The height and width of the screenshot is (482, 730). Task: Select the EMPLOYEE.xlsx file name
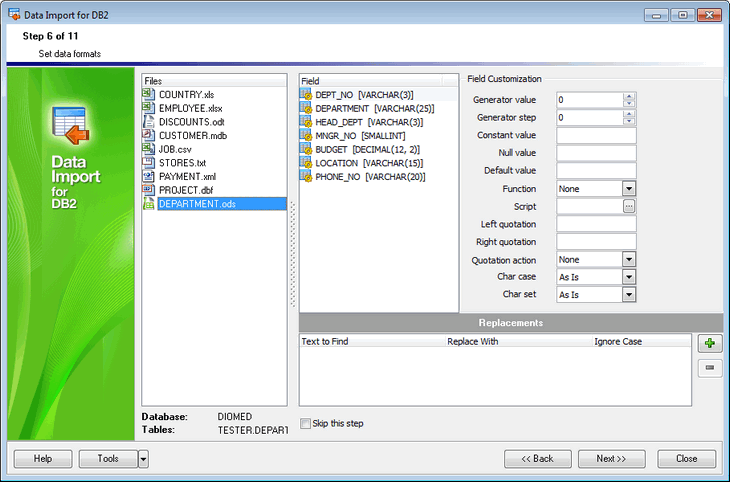coord(190,108)
